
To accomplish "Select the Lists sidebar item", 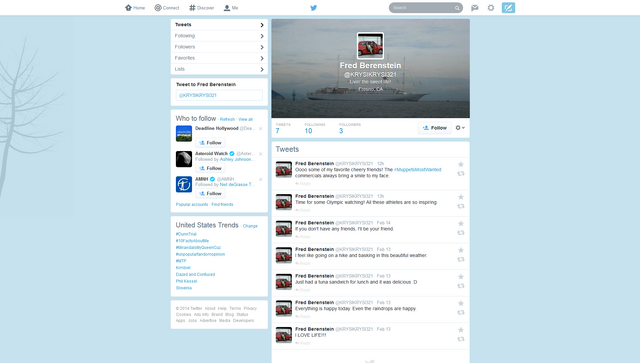I will point(219,69).
